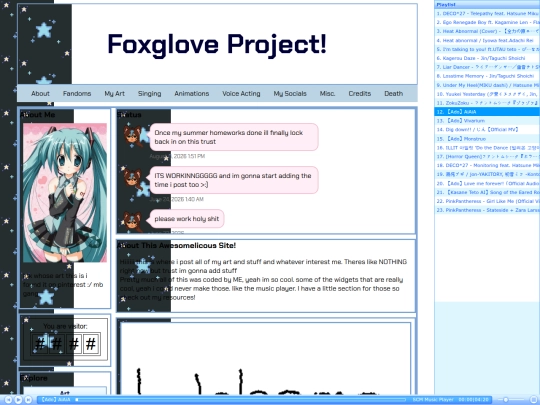
Task: Open My Socials page
Action: pos(290,93)
